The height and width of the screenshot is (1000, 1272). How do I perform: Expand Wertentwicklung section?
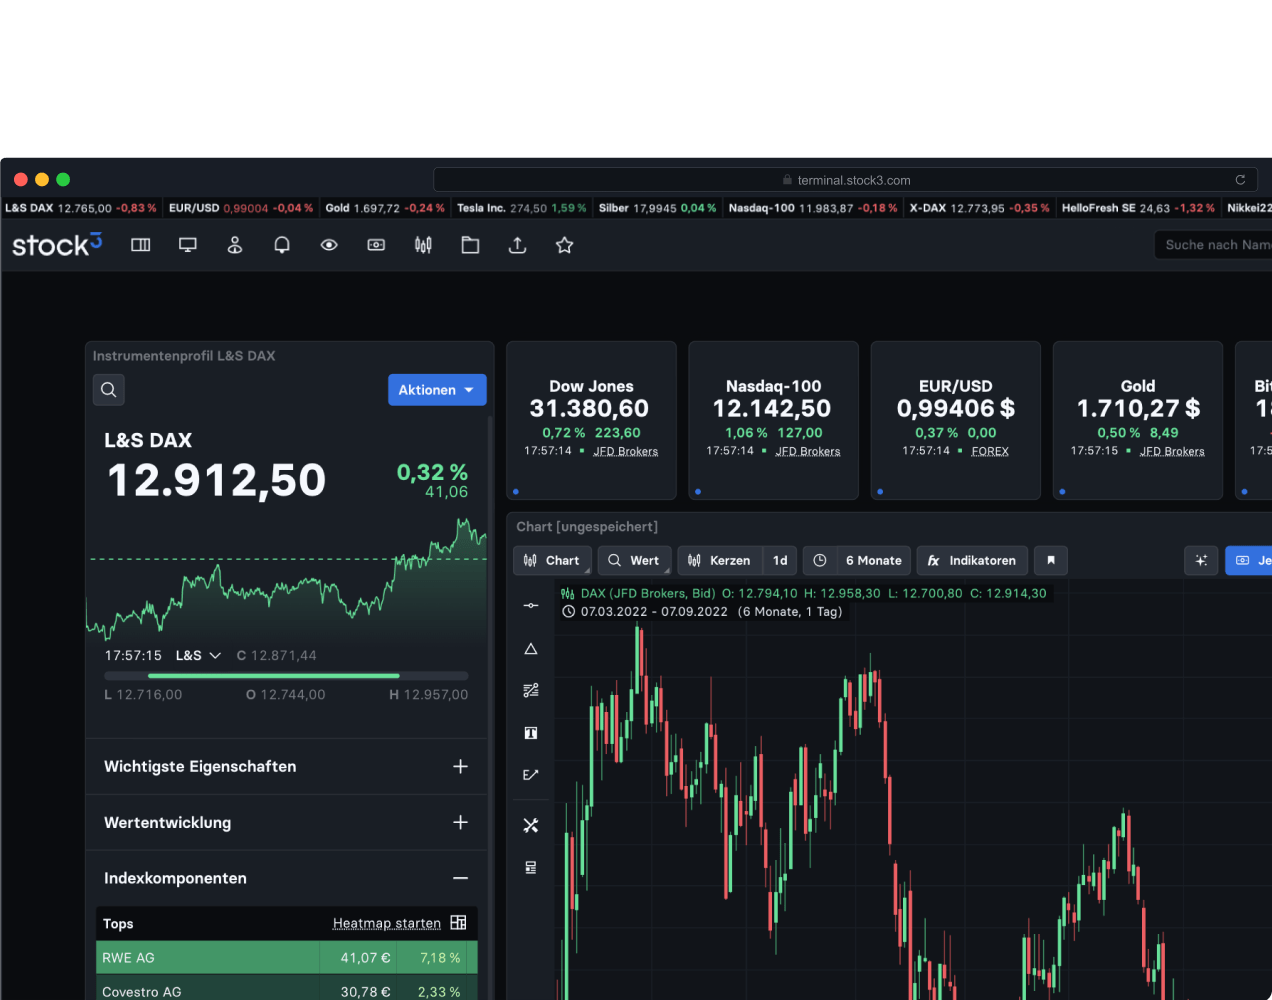(x=286, y=823)
